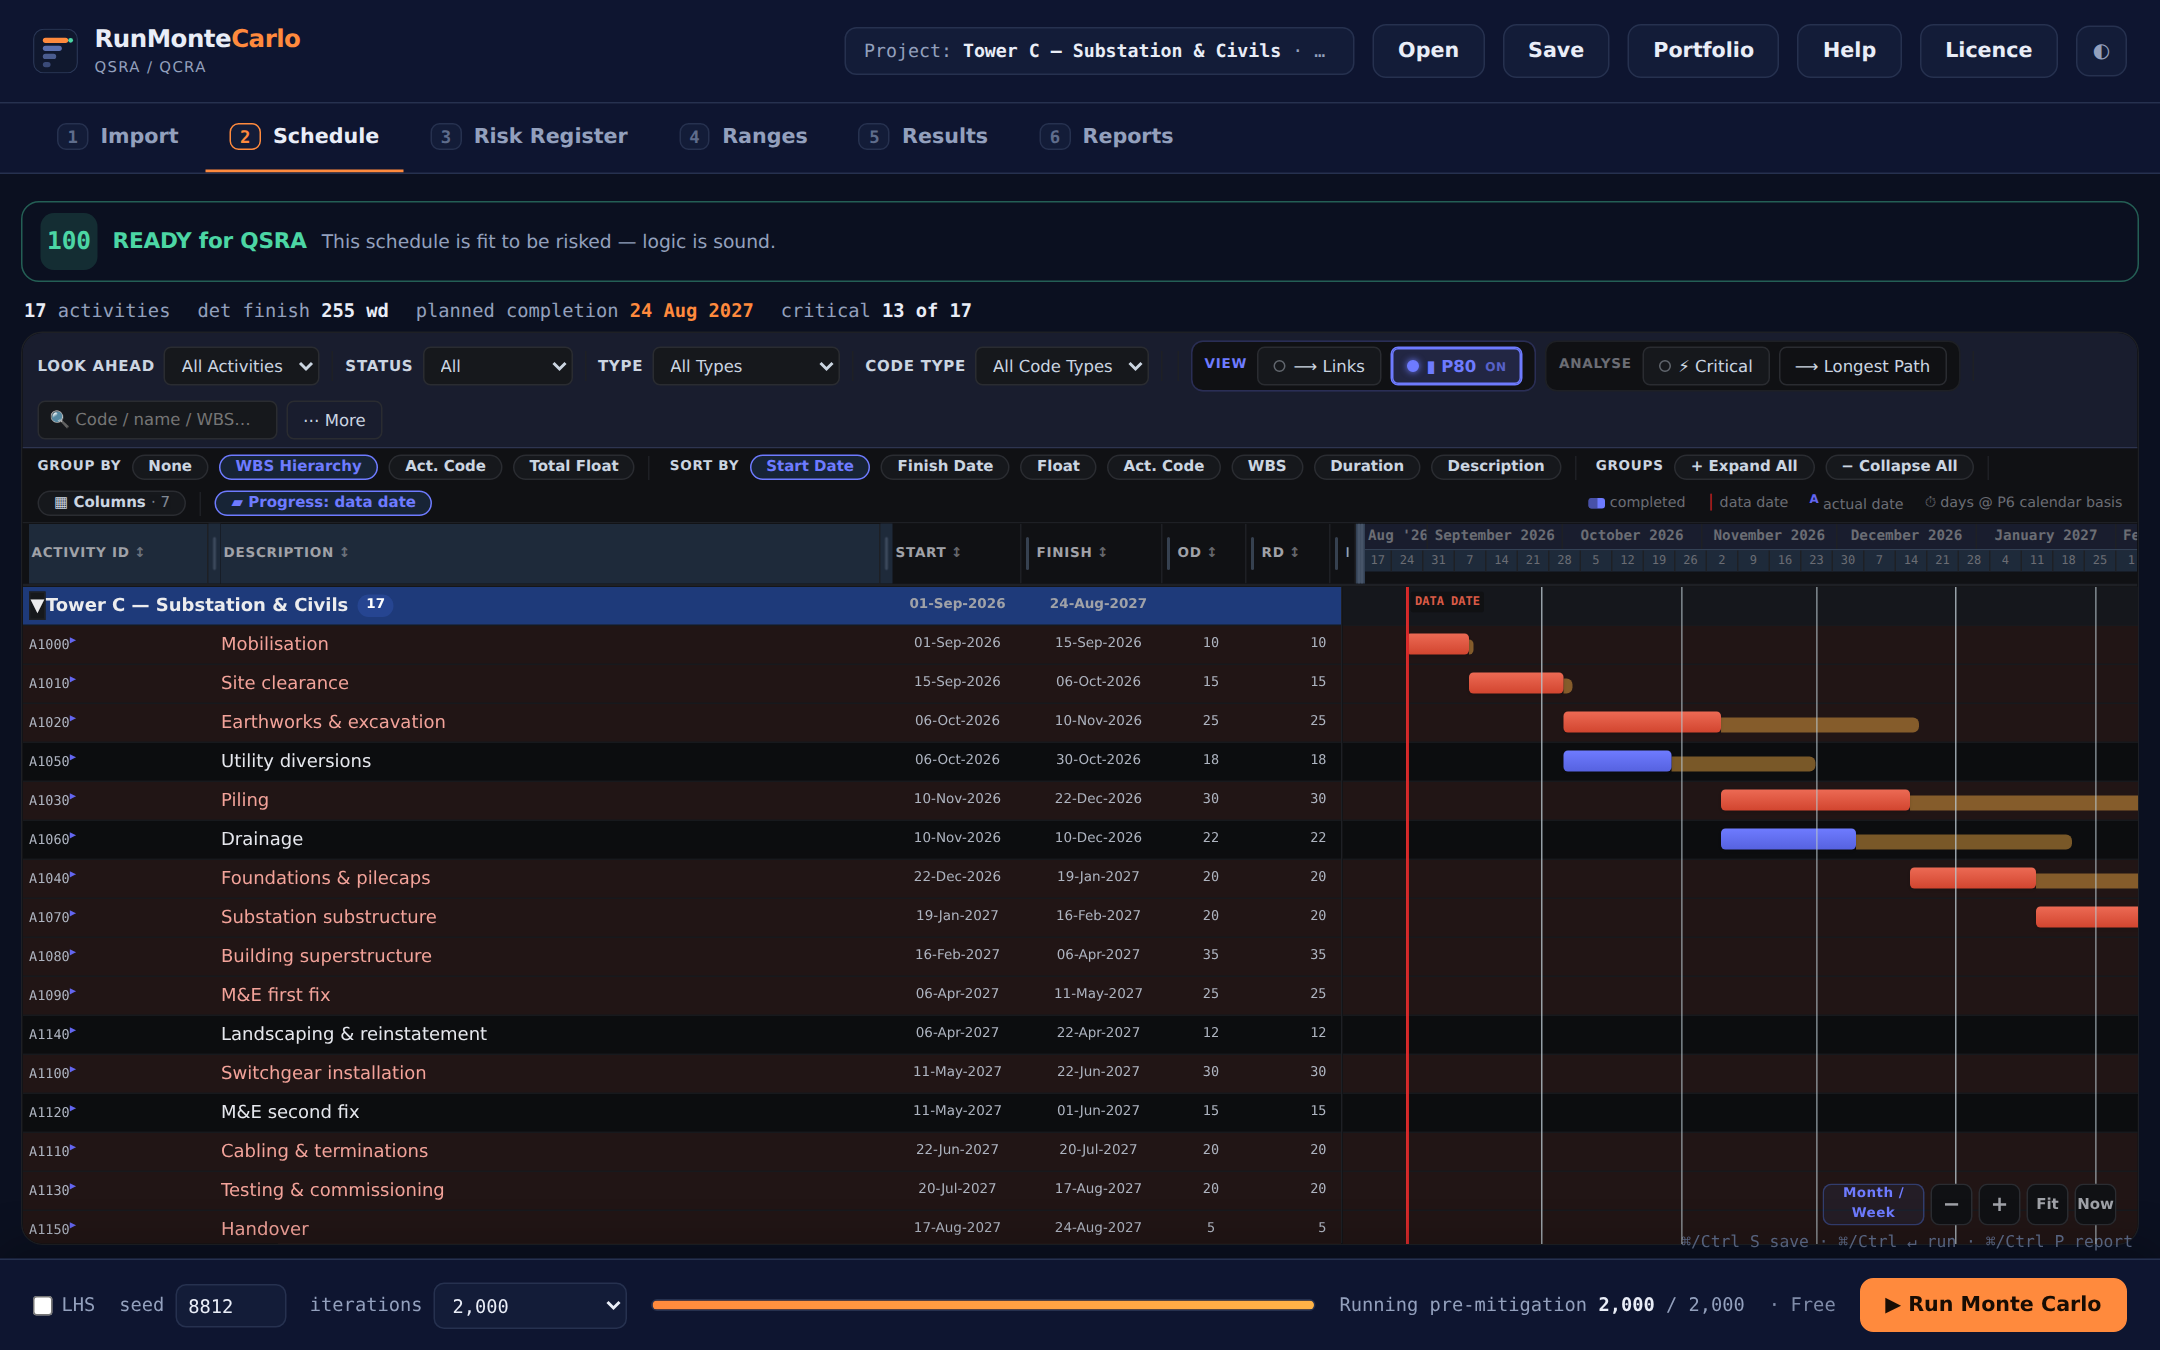Viewport: 2160px width, 1350px height.
Task: Click the Fit timeline button
Action: [2047, 1204]
